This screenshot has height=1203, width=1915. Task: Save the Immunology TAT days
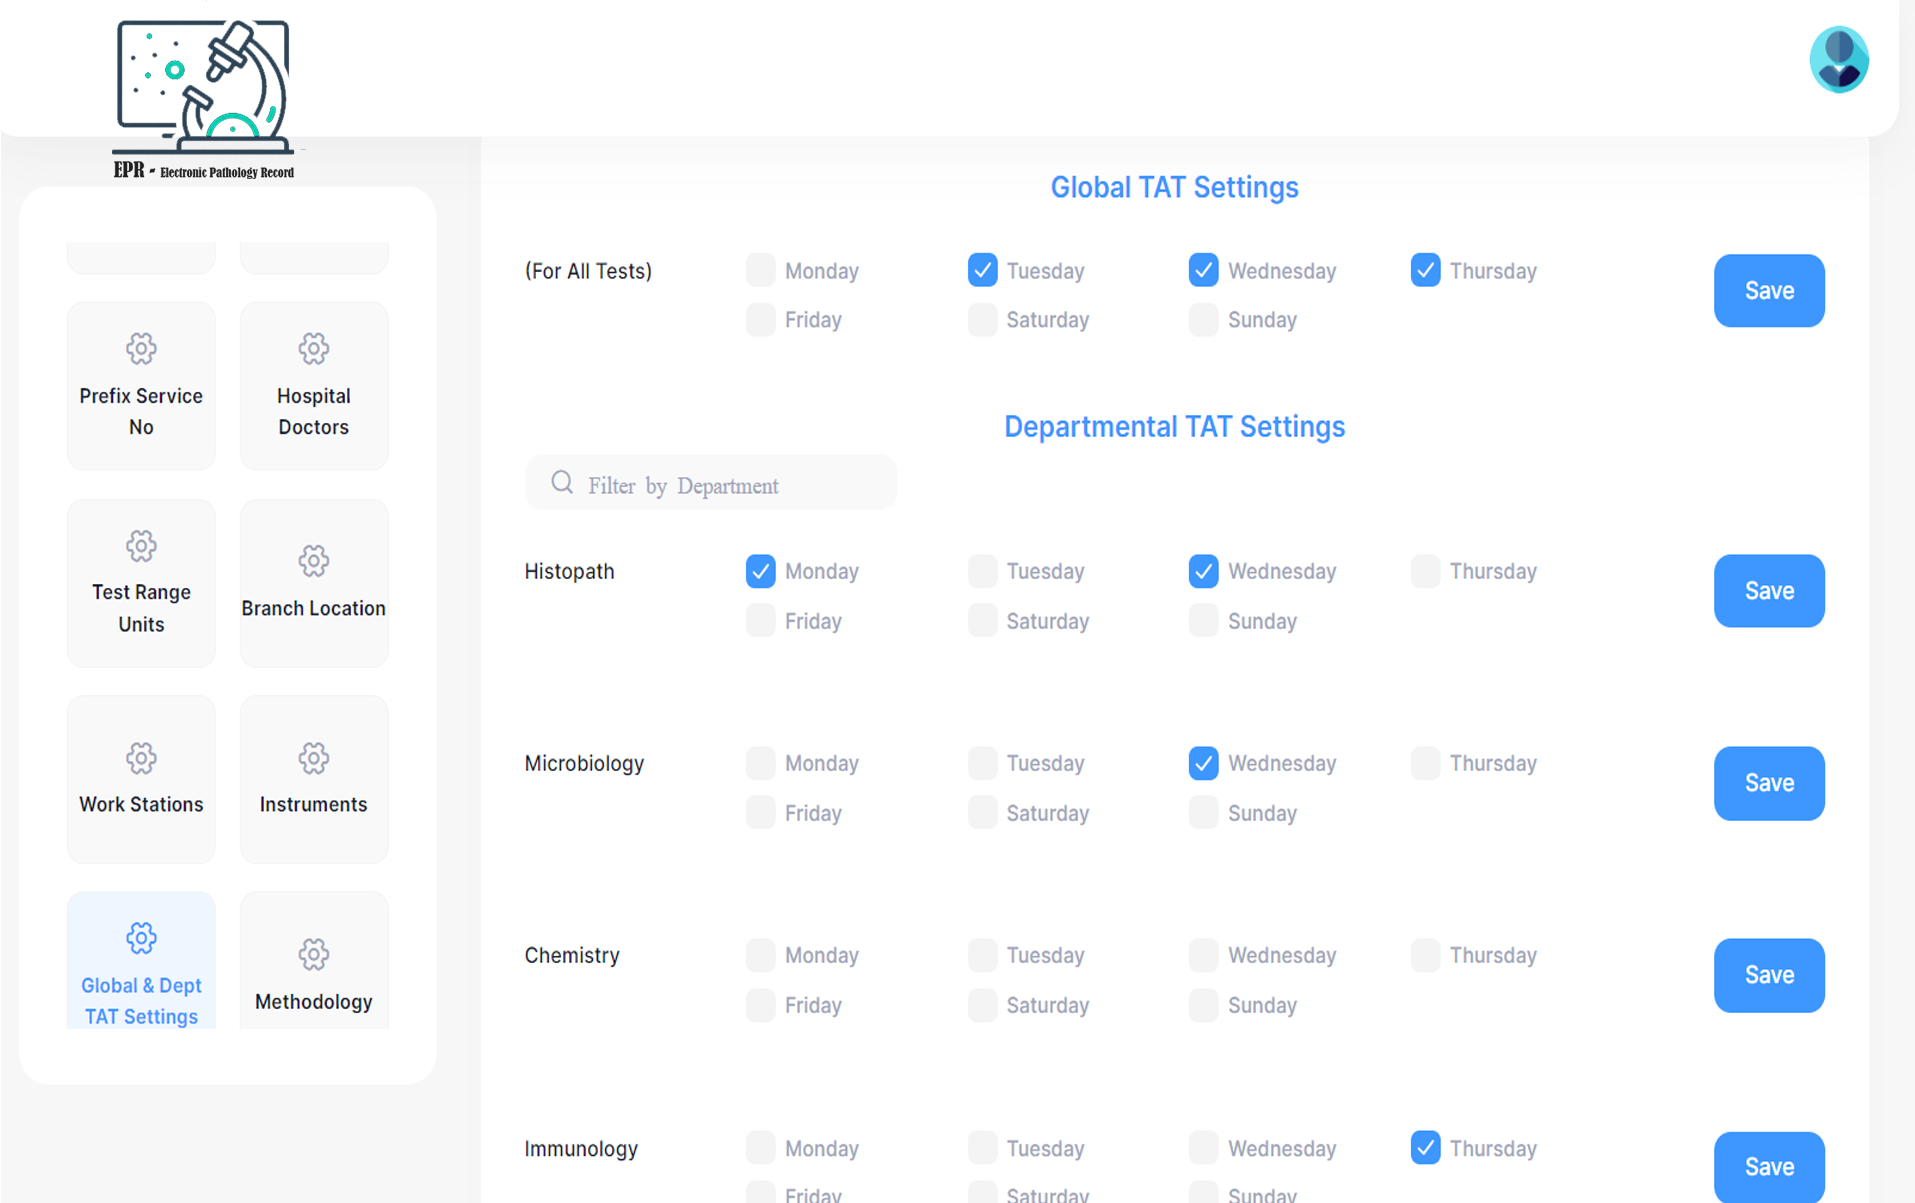pos(1769,1166)
